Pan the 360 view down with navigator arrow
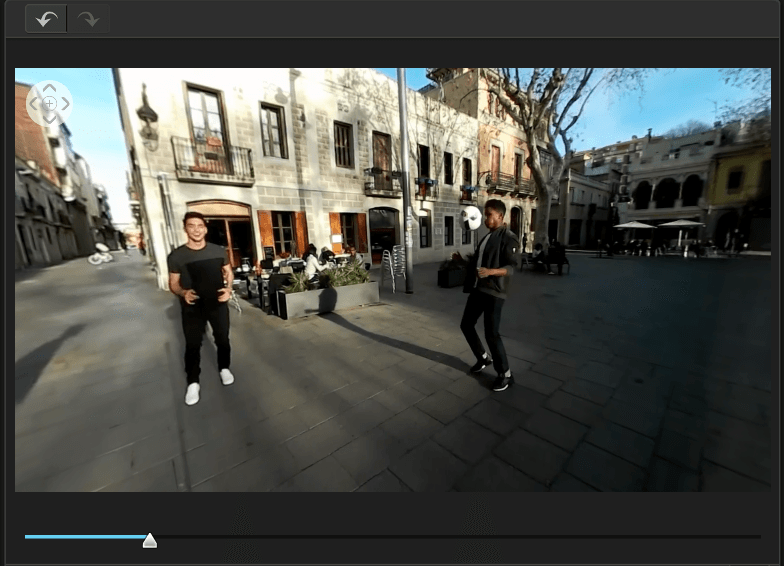Screen dimensions: 784x566 [49, 119]
